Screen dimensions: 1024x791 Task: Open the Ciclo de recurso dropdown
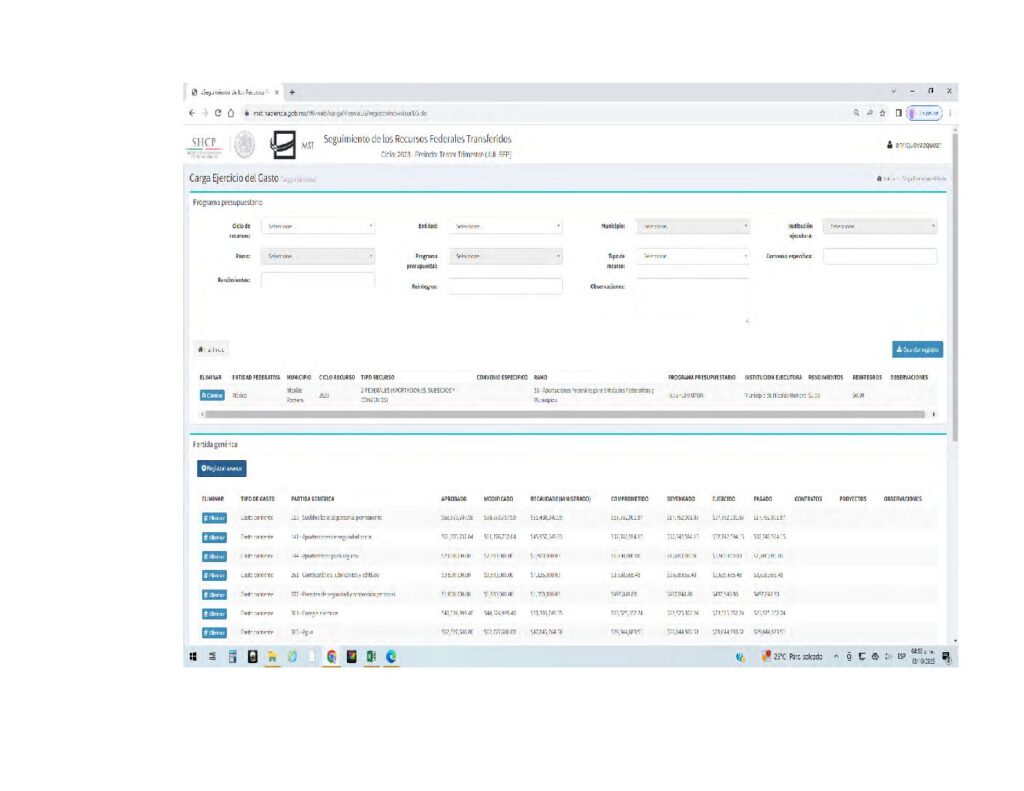(x=318, y=226)
